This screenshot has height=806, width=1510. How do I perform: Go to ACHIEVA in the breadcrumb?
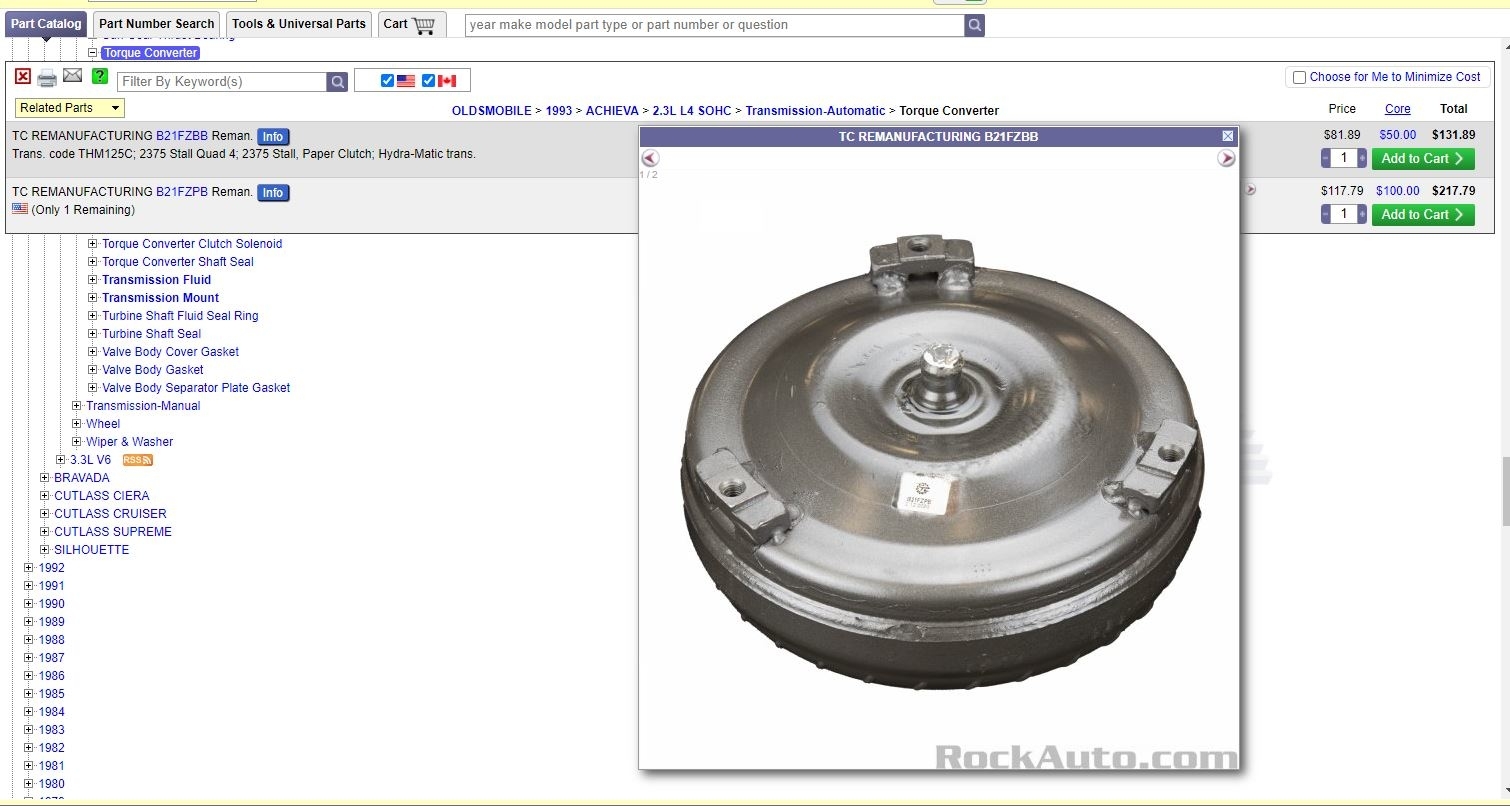tap(612, 111)
